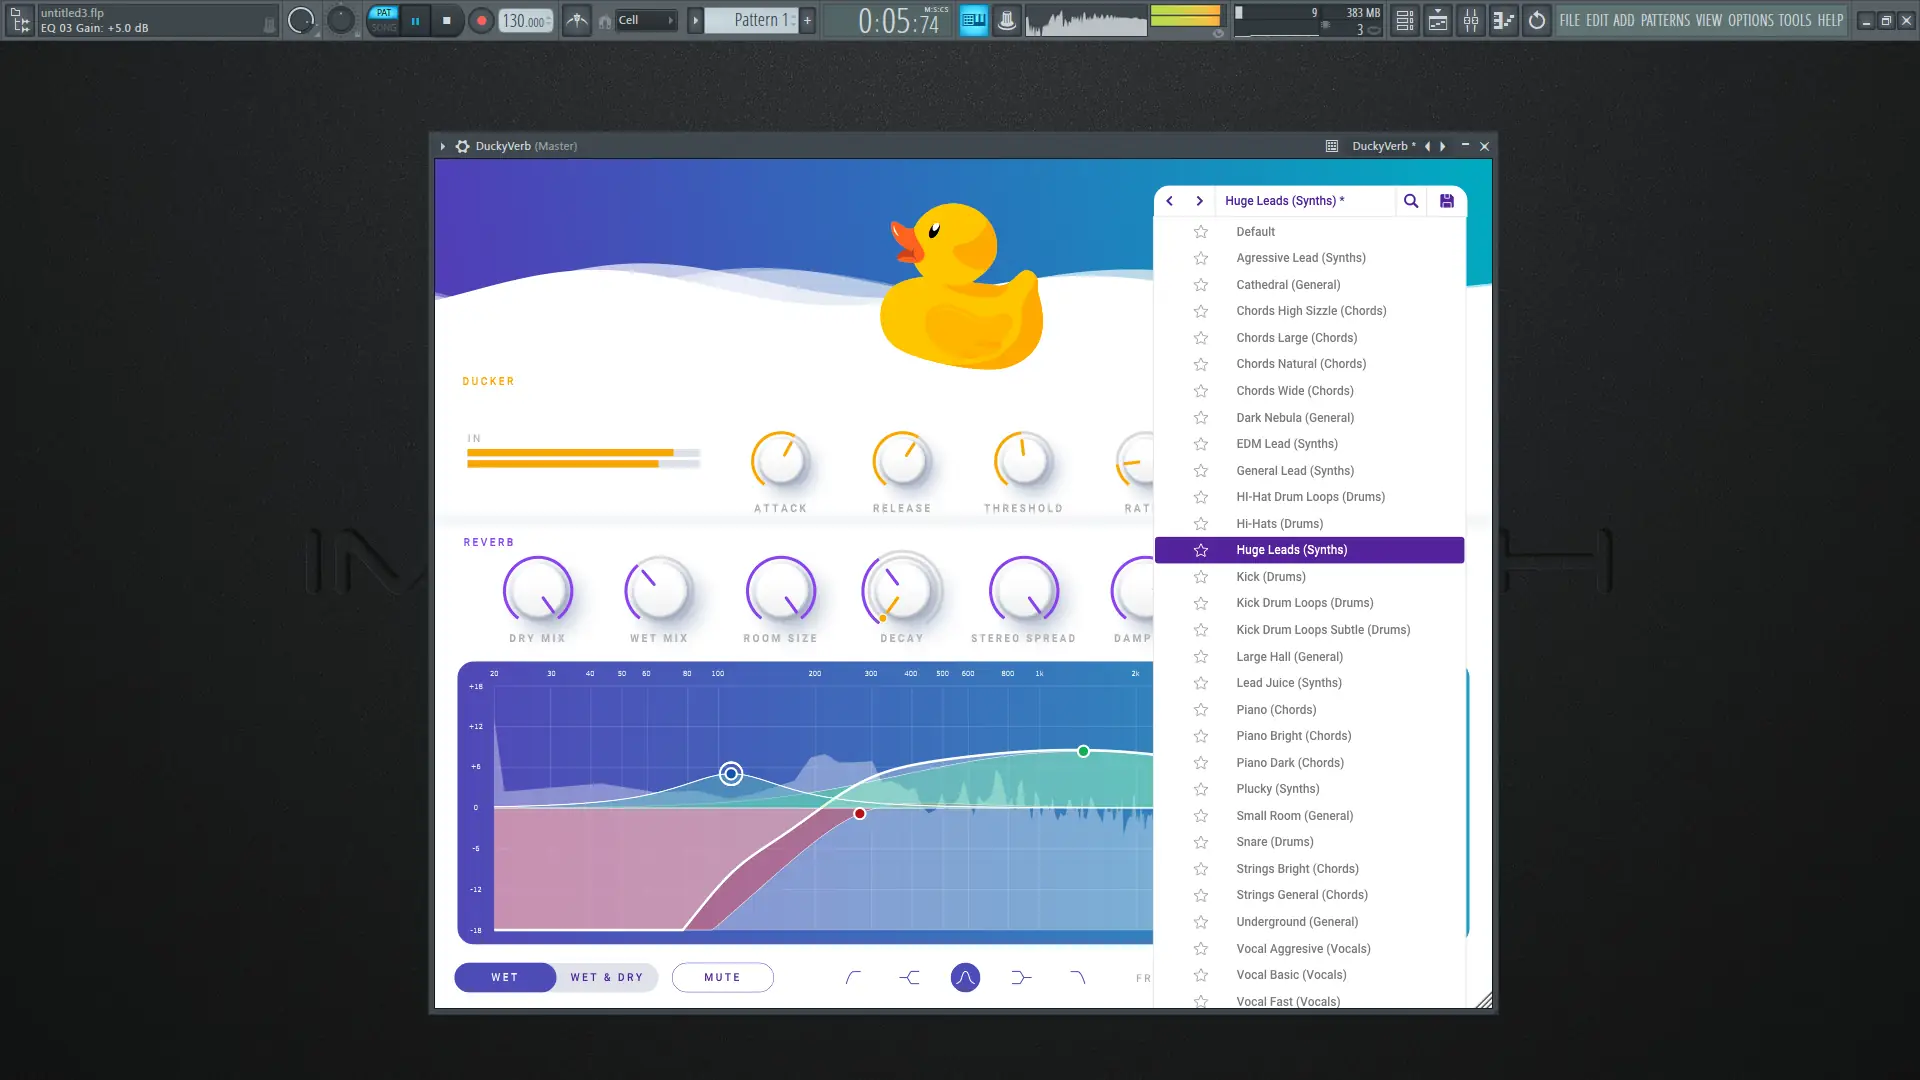This screenshot has width=1920, height=1080.
Task: Click the save preset floppy icon
Action: tap(1446, 201)
